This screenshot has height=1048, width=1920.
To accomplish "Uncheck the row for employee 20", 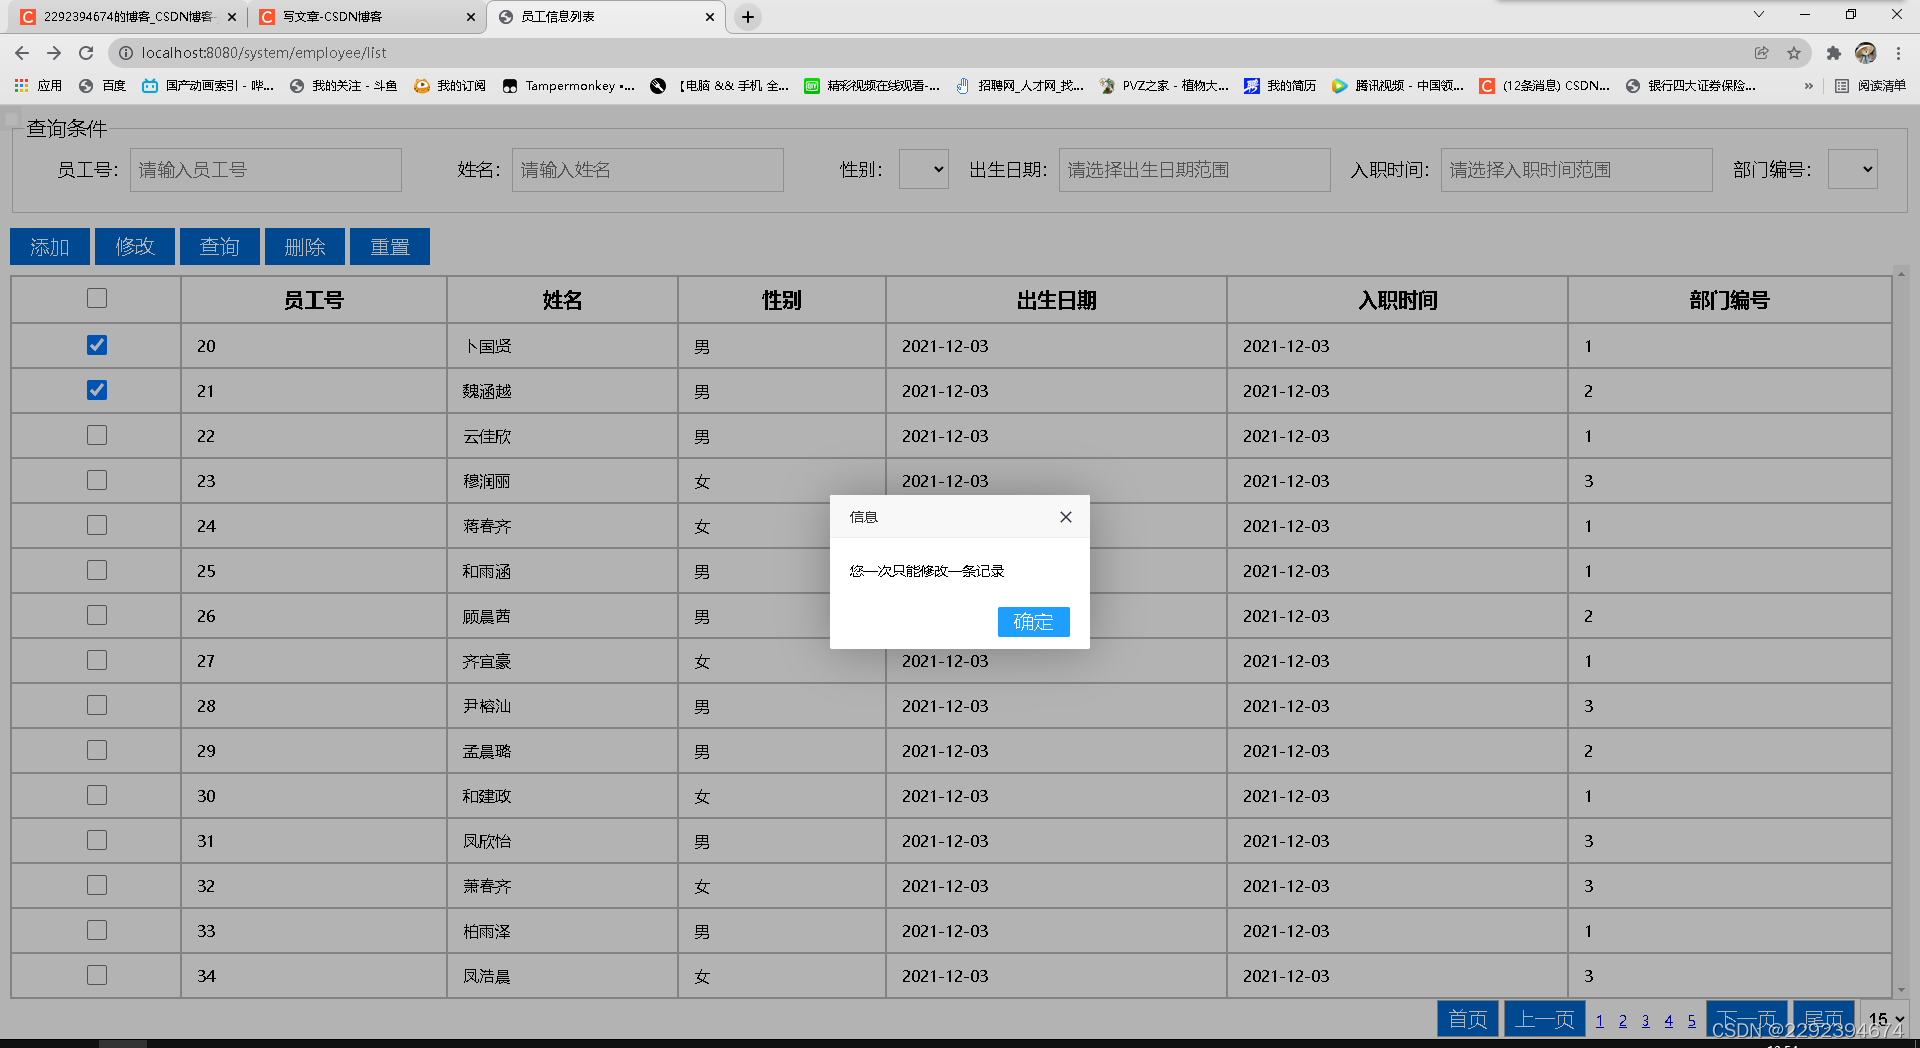I will coord(97,345).
